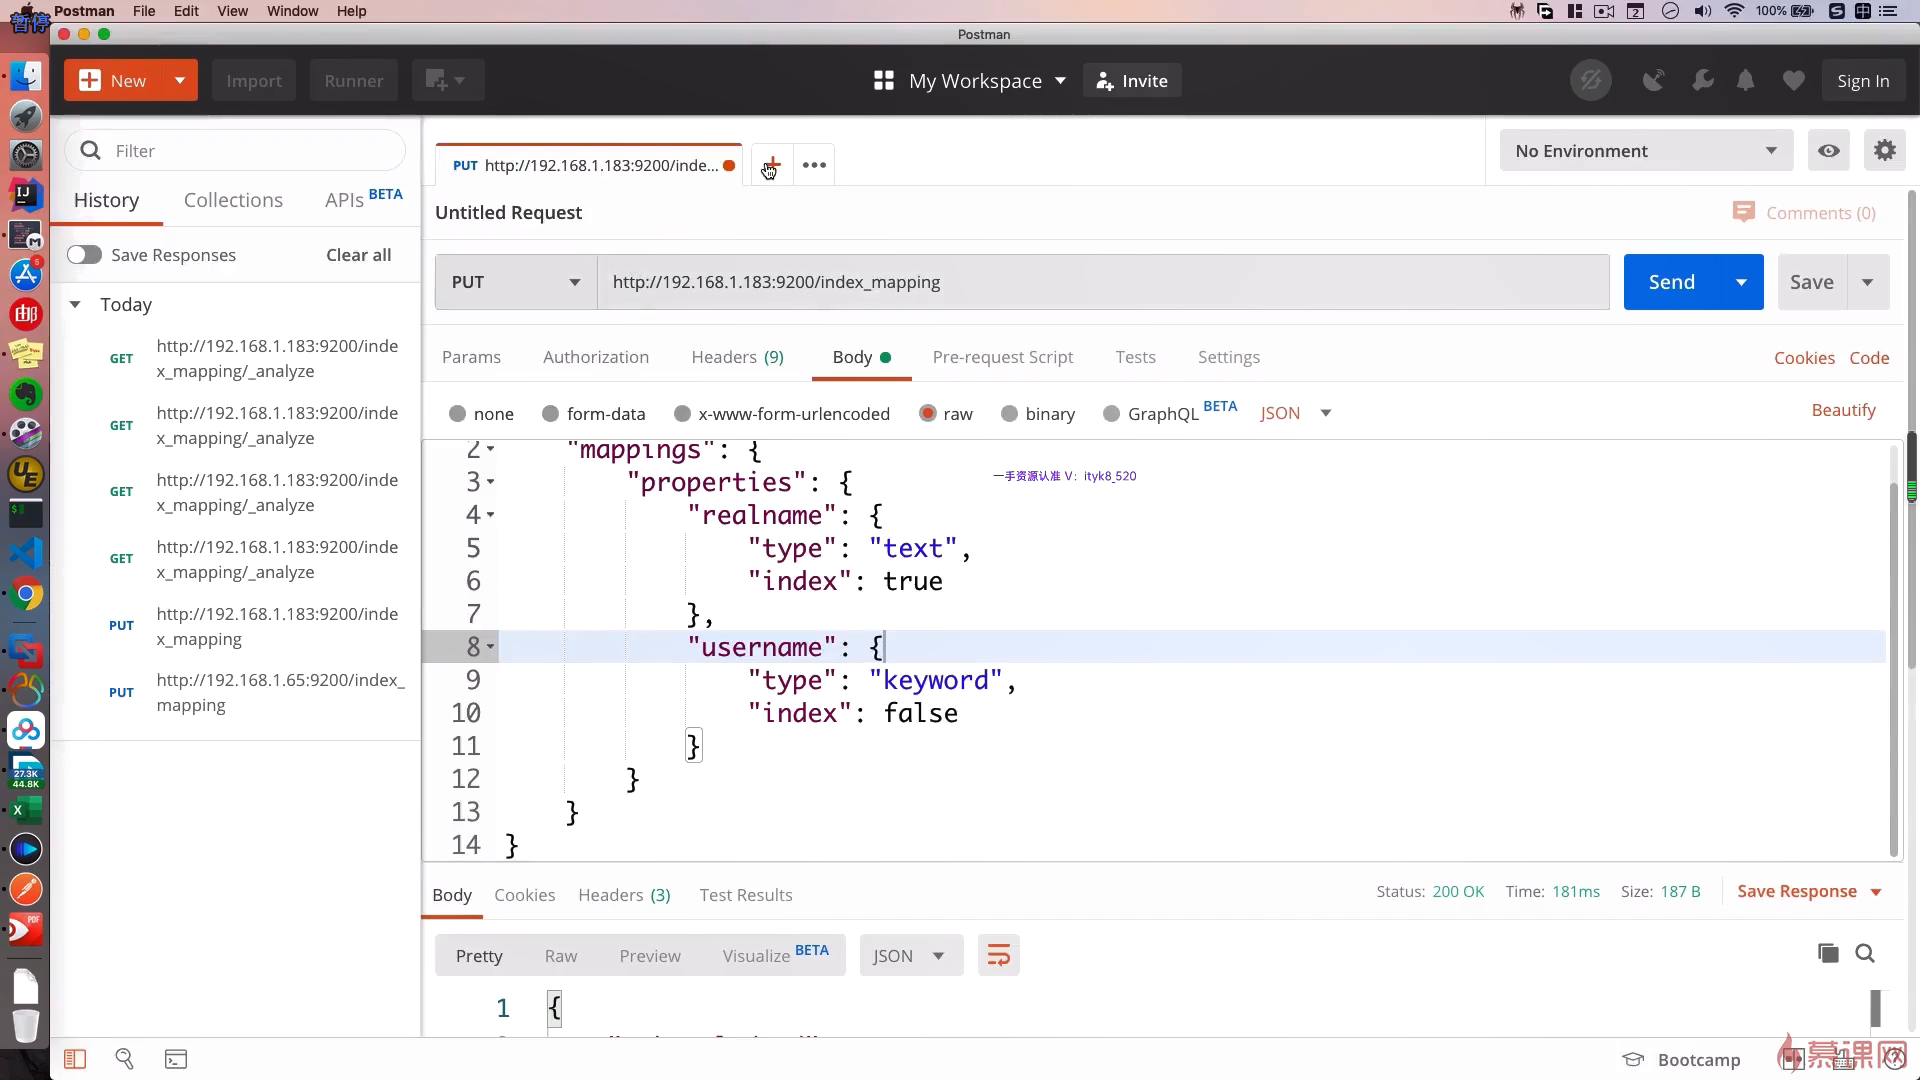Click the environment quick look eye icon
Image resolution: width=1920 pixels, height=1080 pixels.
(1828, 151)
